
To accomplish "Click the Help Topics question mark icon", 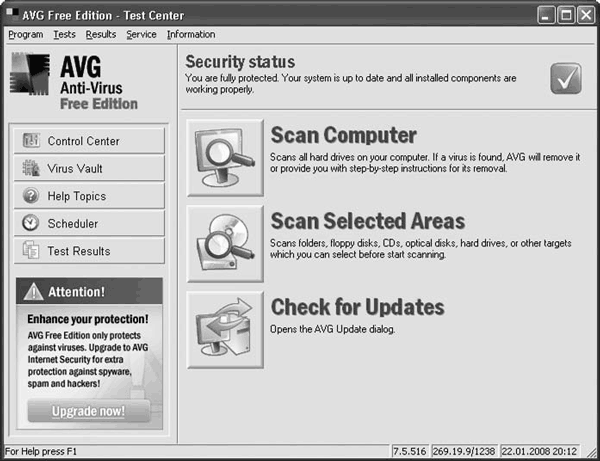I will tap(31, 195).
